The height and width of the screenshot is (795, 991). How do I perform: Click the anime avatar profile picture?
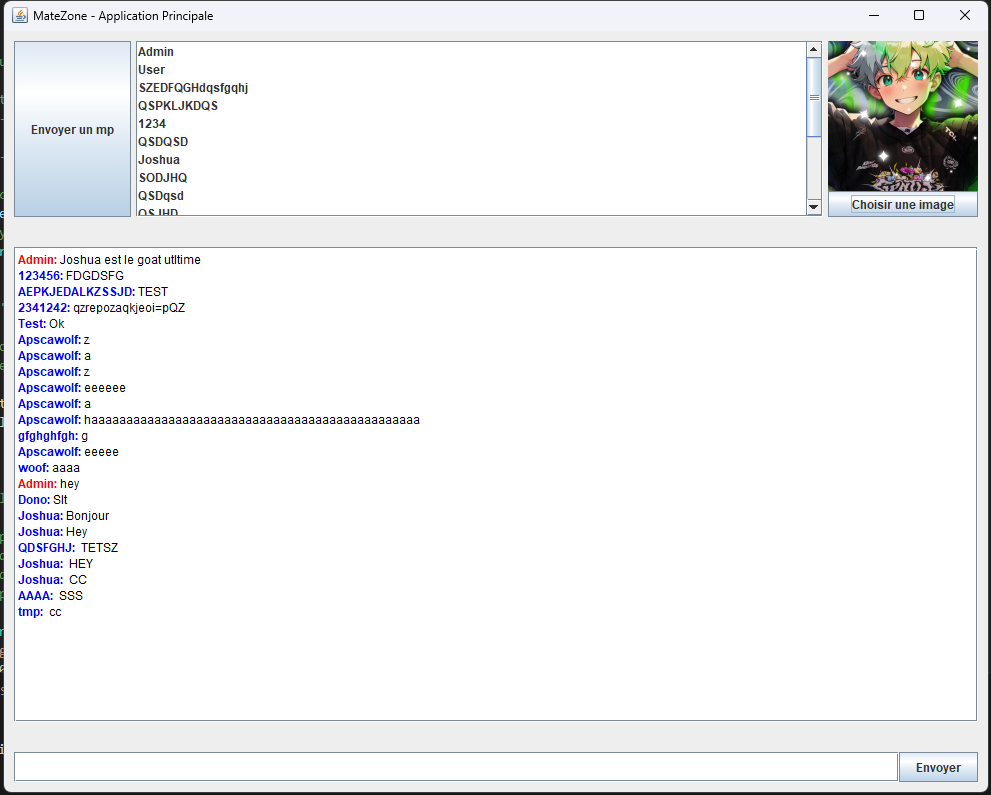[x=902, y=116]
